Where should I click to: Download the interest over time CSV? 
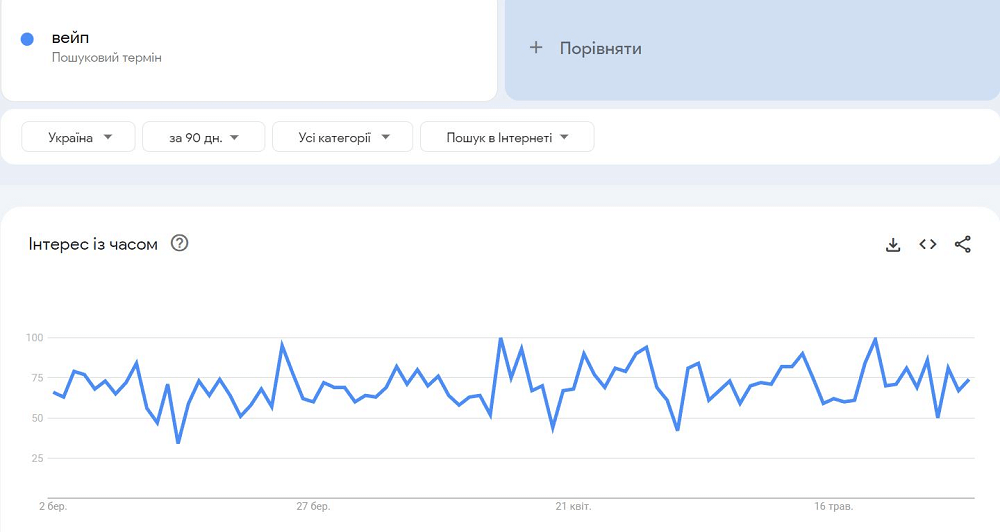[893, 244]
